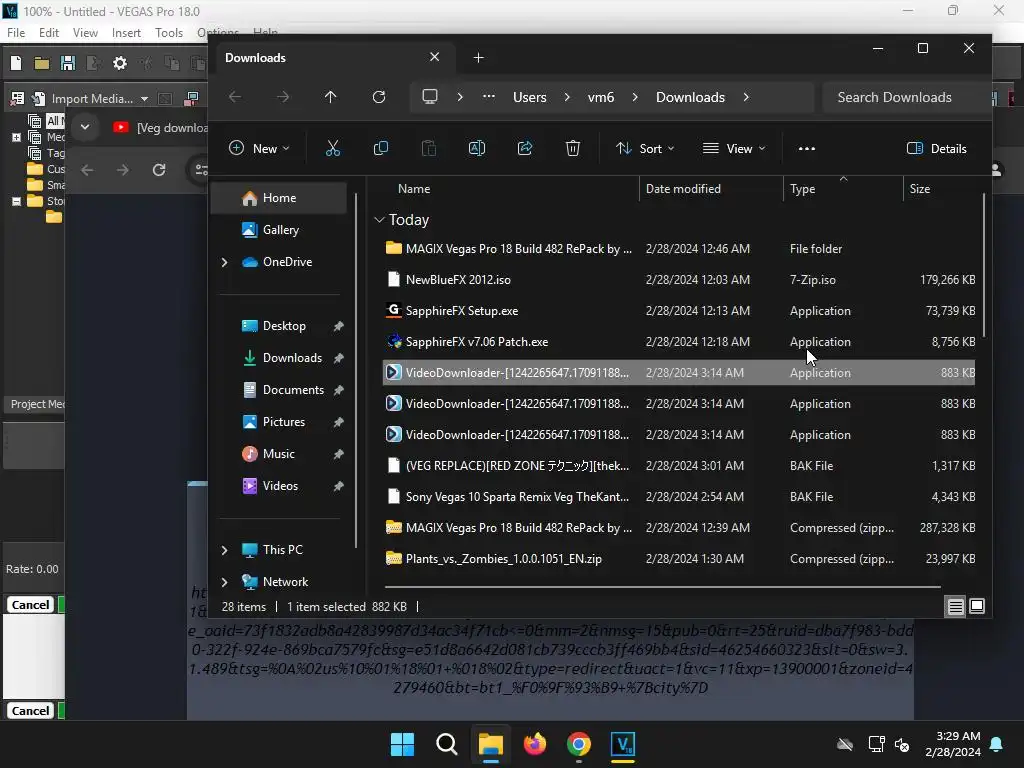The width and height of the screenshot is (1024, 768).
Task: Open Tools menu in VEGAS Pro
Action: pyautogui.click(x=168, y=33)
